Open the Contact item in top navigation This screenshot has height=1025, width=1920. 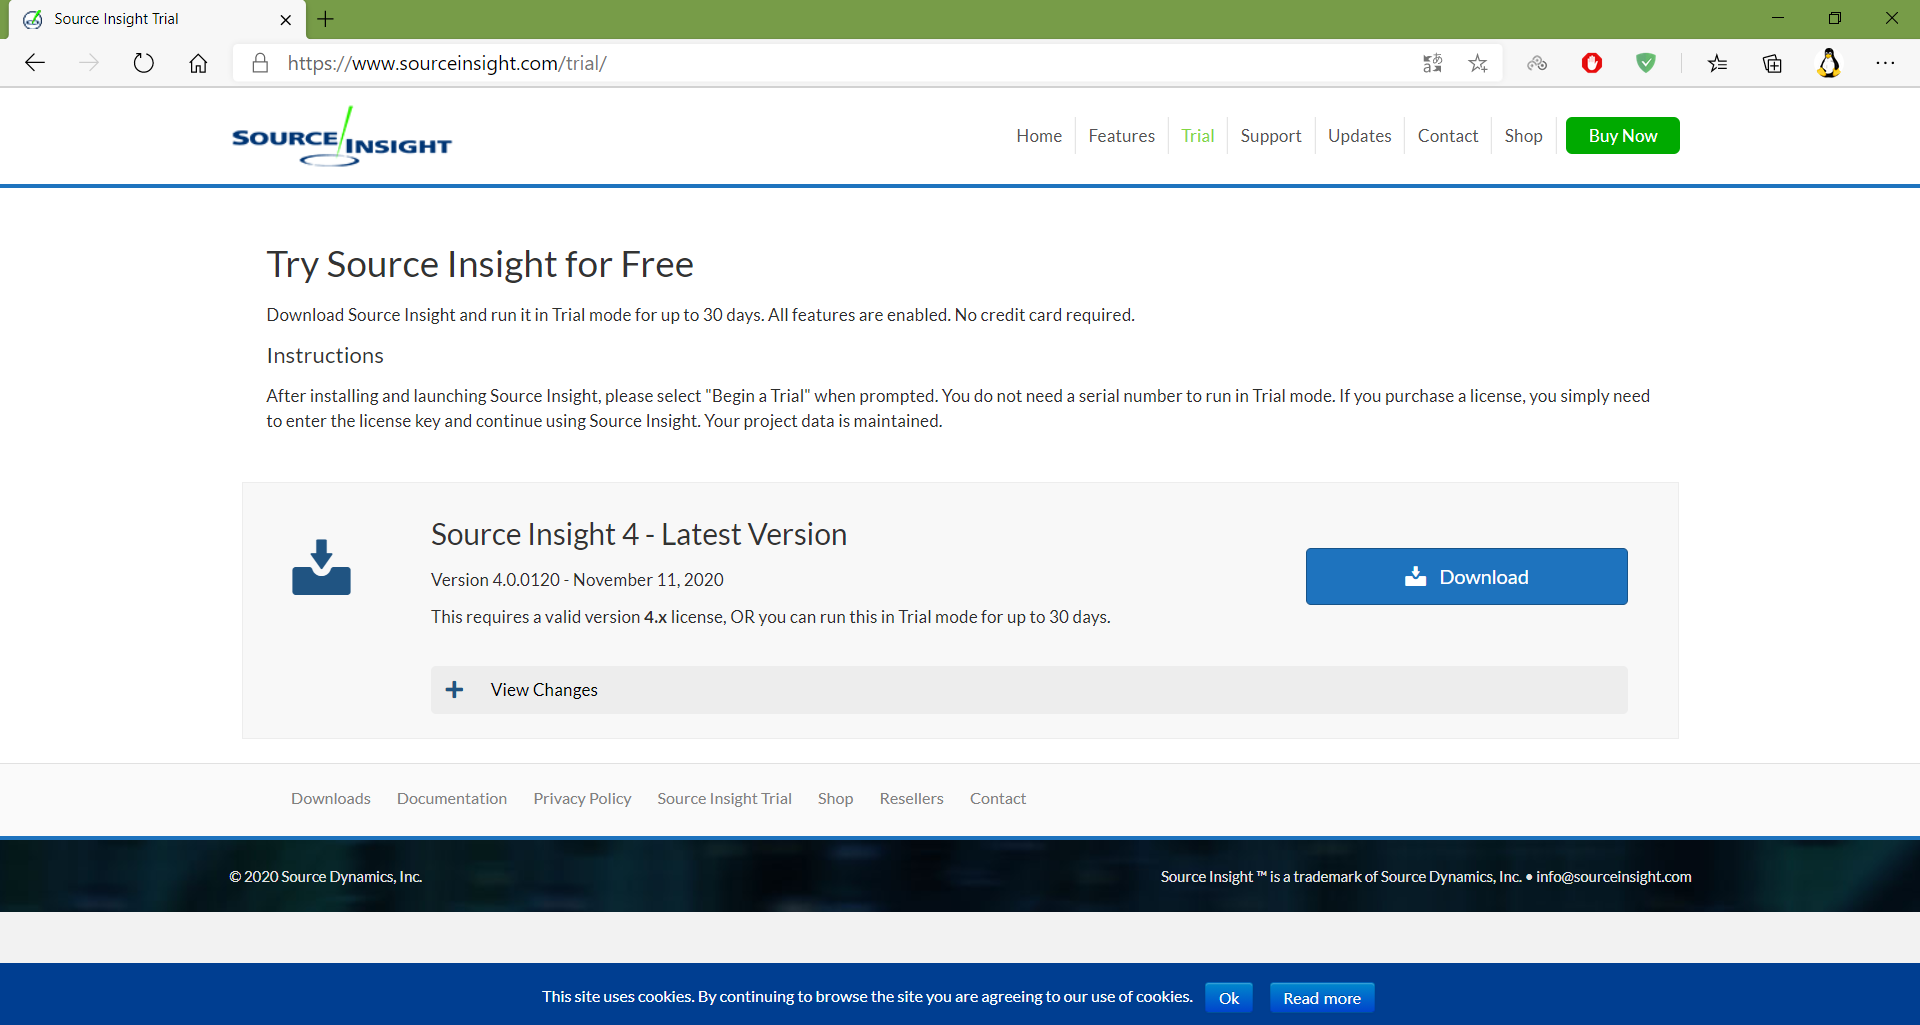1447,136
